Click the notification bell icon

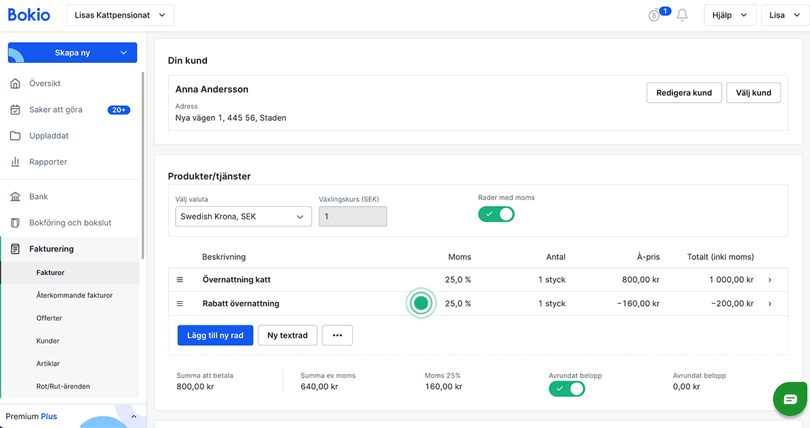(x=682, y=15)
